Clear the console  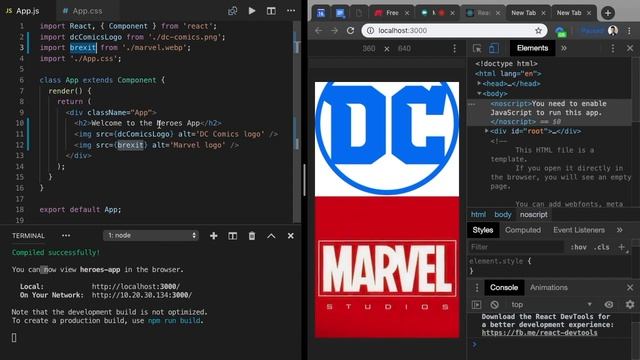494,305
